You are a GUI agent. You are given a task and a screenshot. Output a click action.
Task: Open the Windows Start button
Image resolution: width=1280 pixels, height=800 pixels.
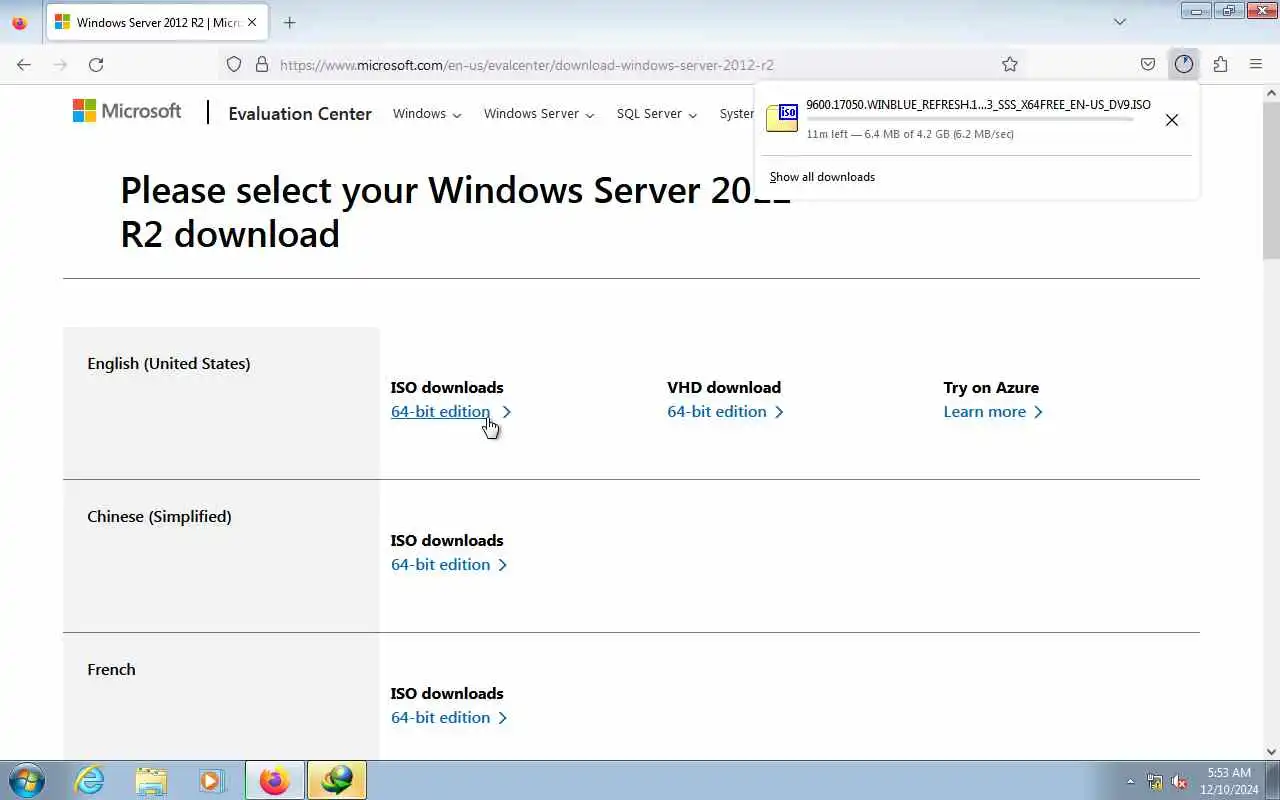27,780
